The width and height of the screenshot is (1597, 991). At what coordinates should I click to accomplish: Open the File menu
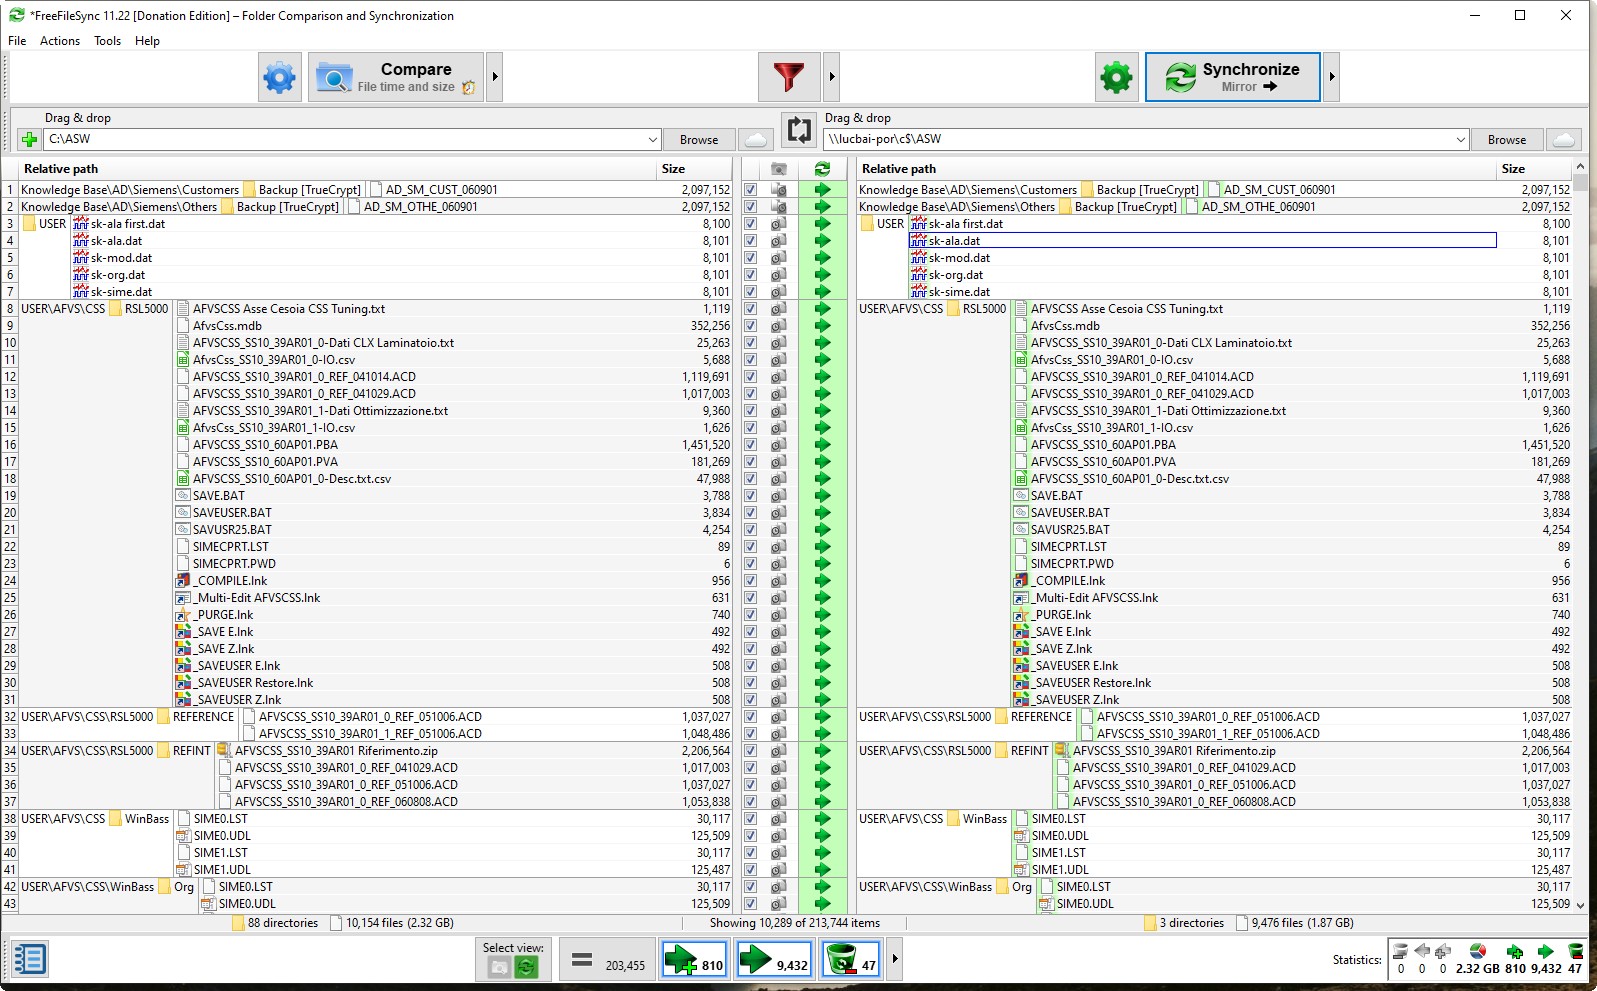click(17, 41)
